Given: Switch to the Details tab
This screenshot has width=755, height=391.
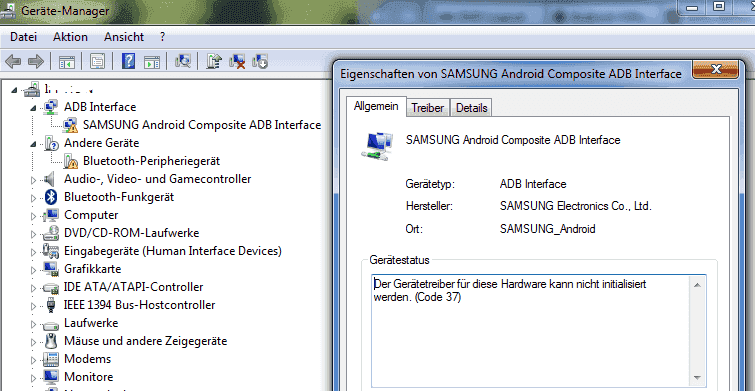Looking at the screenshot, I should click(471, 108).
